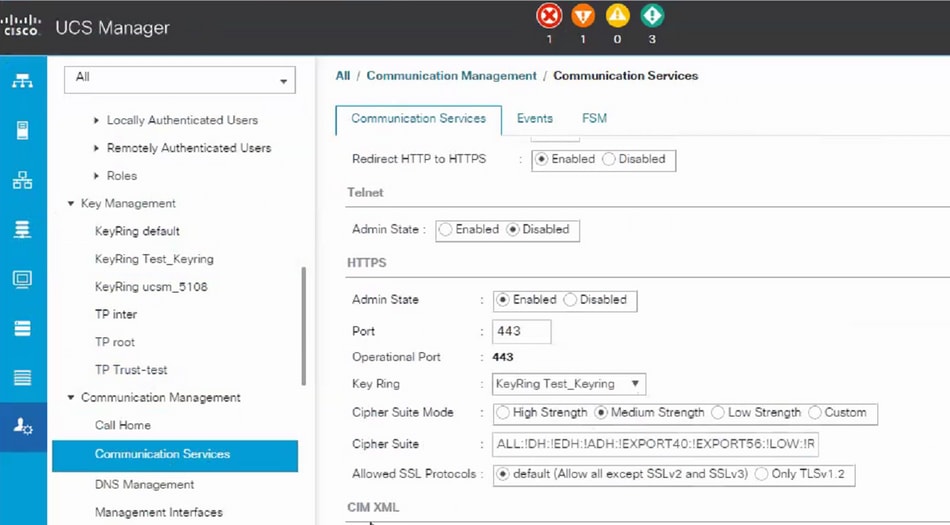Viewport: 950px width, 525px height.
Task: Select TP root tree item
Action: point(115,343)
